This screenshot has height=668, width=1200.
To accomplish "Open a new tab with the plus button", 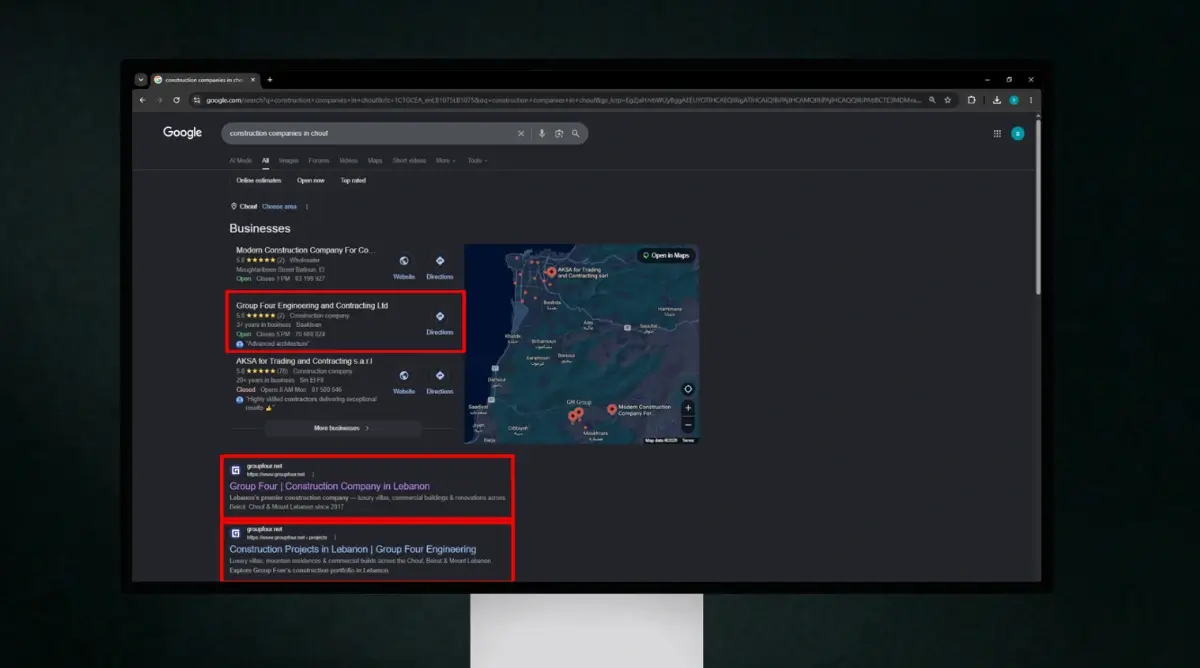I will coord(269,80).
